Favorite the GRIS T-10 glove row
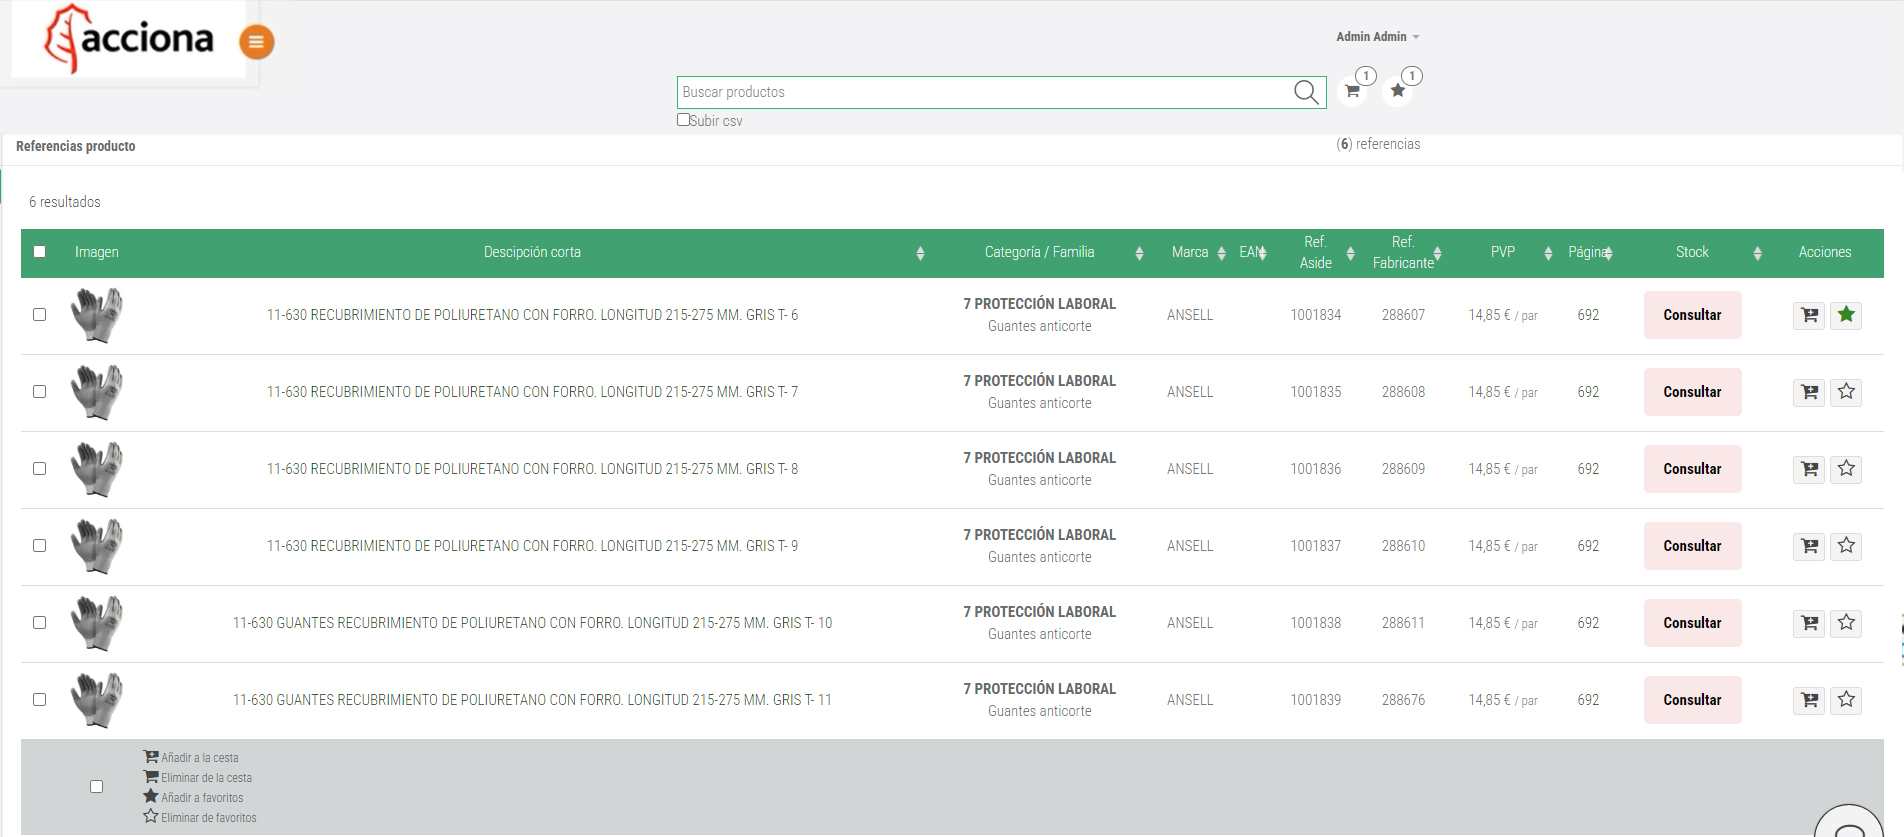The width and height of the screenshot is (1904, 837). click(1846, 623)
